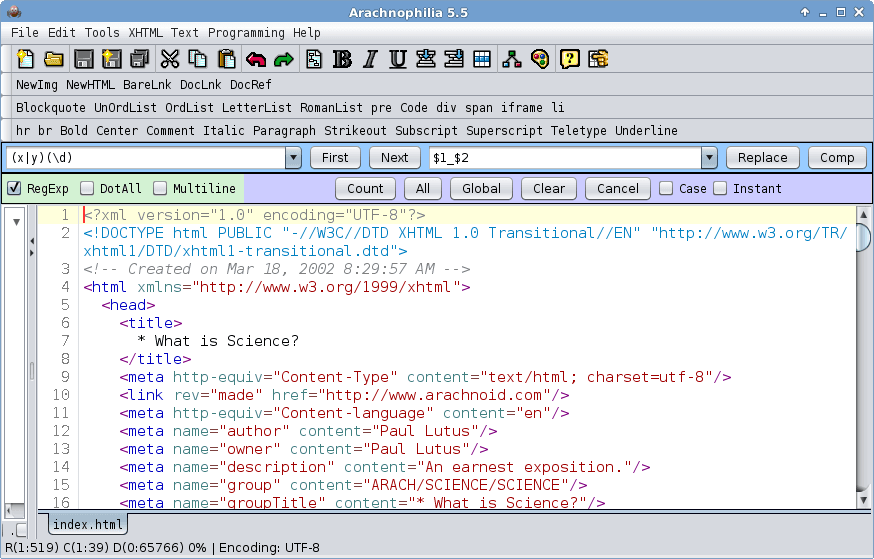Switch to the index.html tab
Viewport: 874px width, 559px height.
(88, 524)
